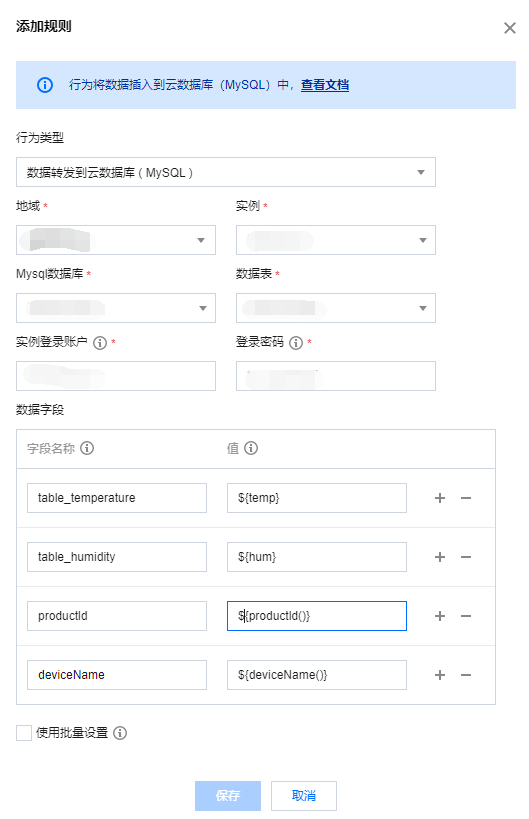
Task: Click info icon next to 值 header
Action: click(251, 448)
